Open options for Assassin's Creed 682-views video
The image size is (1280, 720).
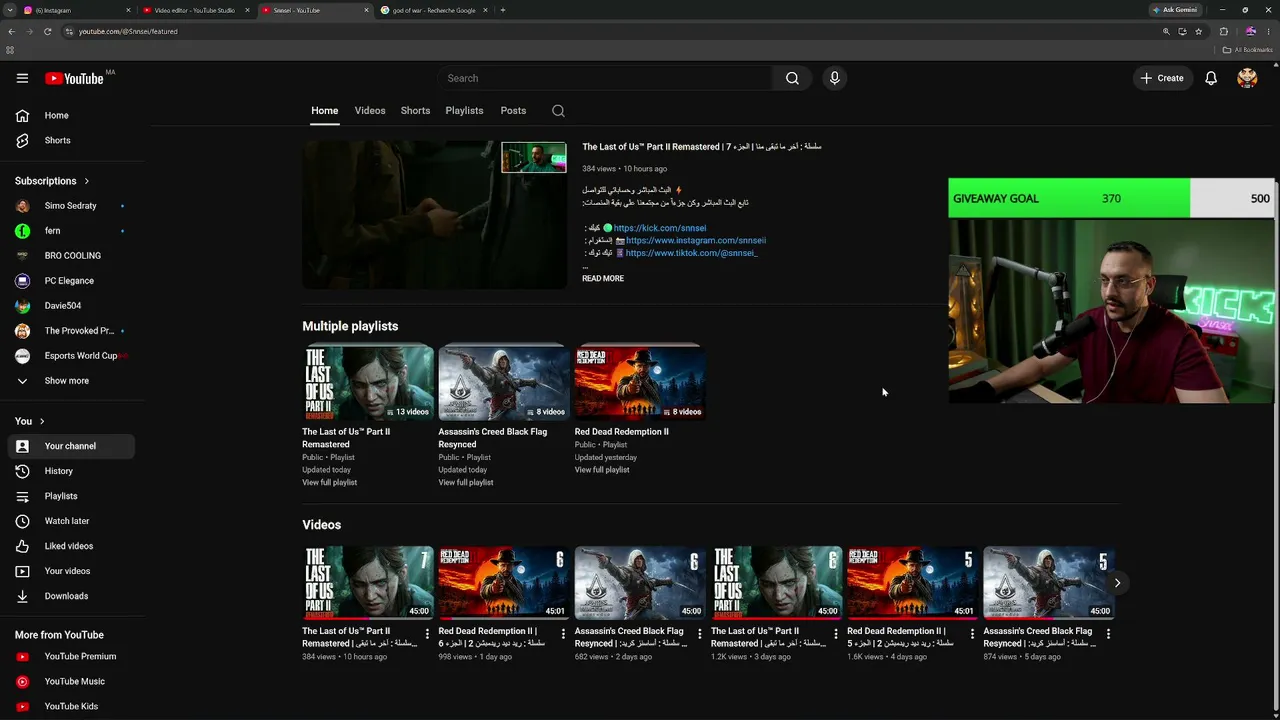(699, 634)
